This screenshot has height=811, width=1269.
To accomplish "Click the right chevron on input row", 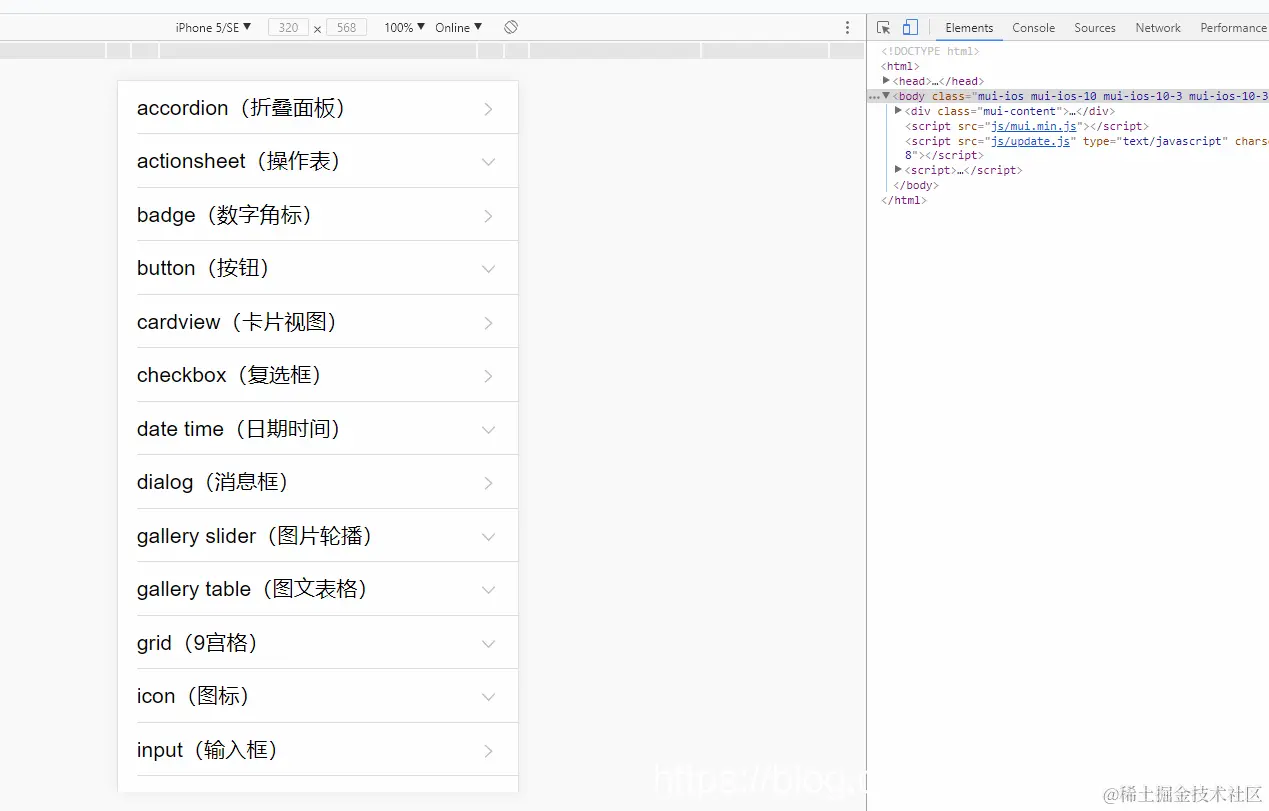I will pos(488,751).
